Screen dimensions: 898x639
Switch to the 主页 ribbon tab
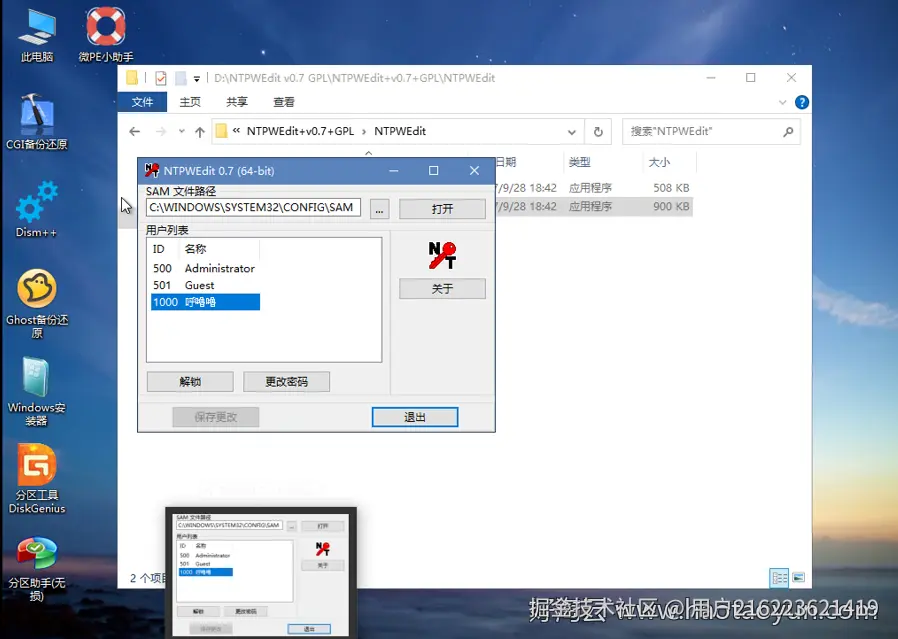pos(190,101)
